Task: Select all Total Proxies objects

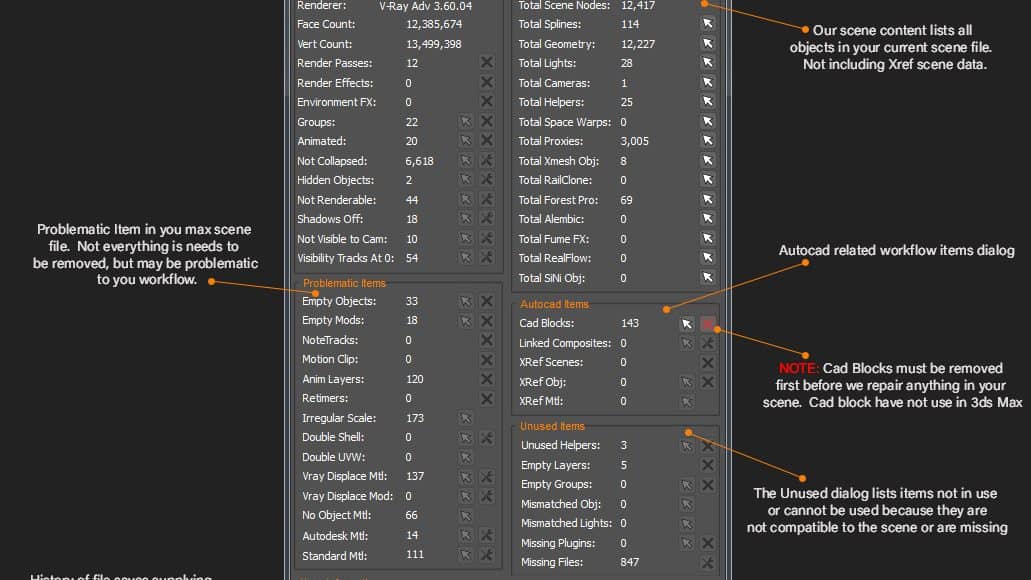Action: pyautogui.click(x=708, y=141)
